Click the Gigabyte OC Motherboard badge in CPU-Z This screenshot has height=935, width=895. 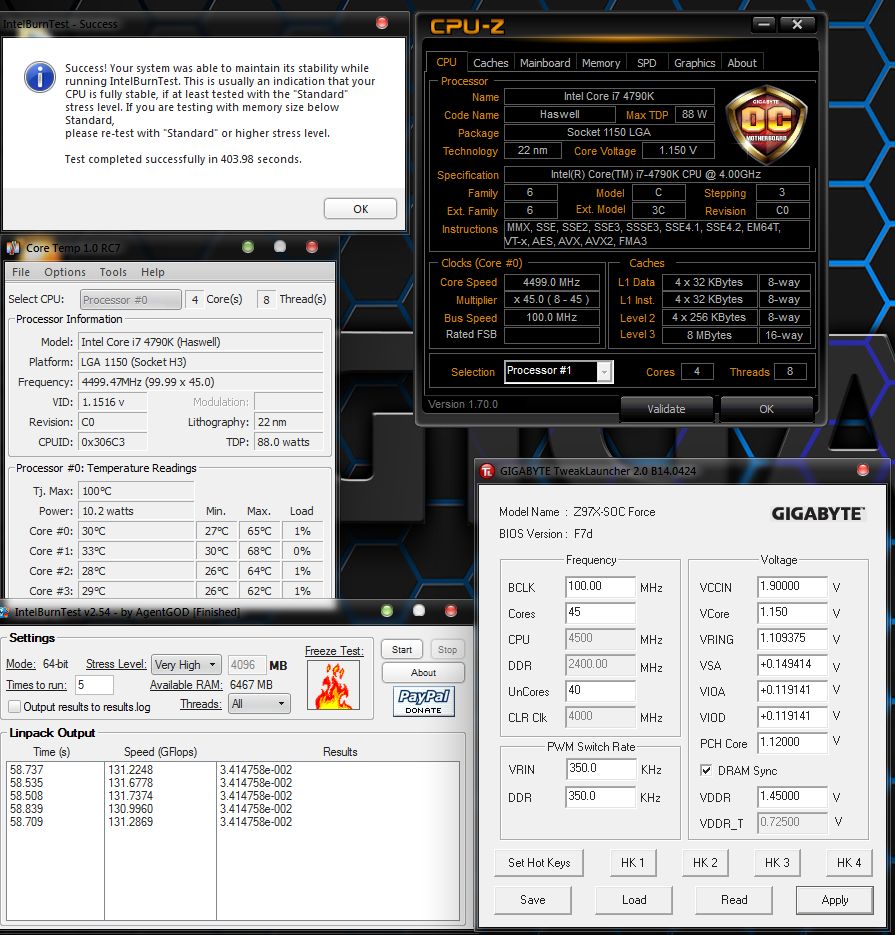pos(766,125)
